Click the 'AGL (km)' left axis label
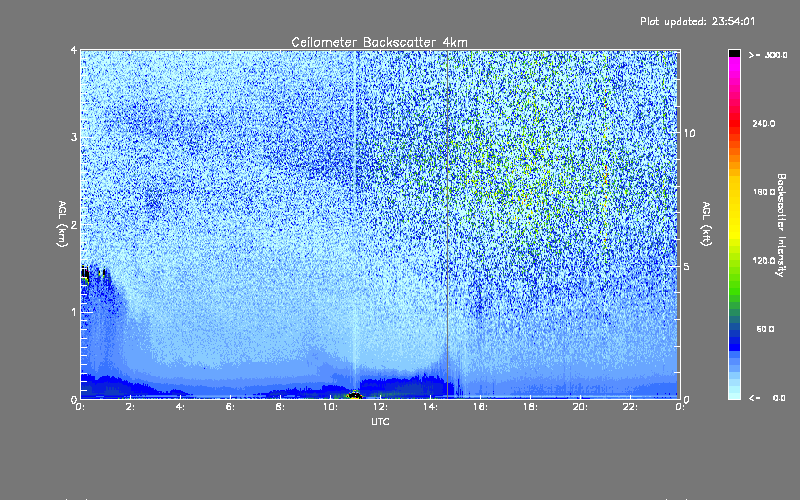This screenshot has width=800, height=500. click(x=62, y=224)
